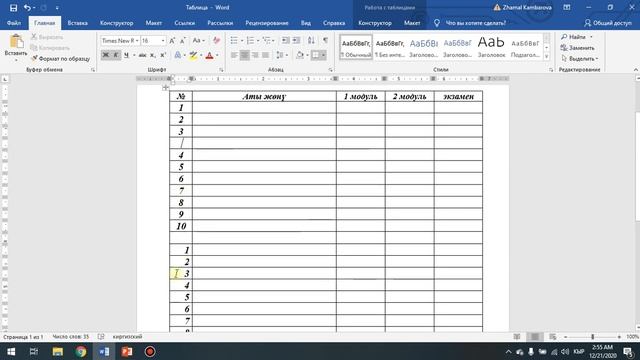Image resolution: width=640 pixels, height=360 pixels.
Task: Adjust the zoom slider in status bar
Action: point(592,337)
